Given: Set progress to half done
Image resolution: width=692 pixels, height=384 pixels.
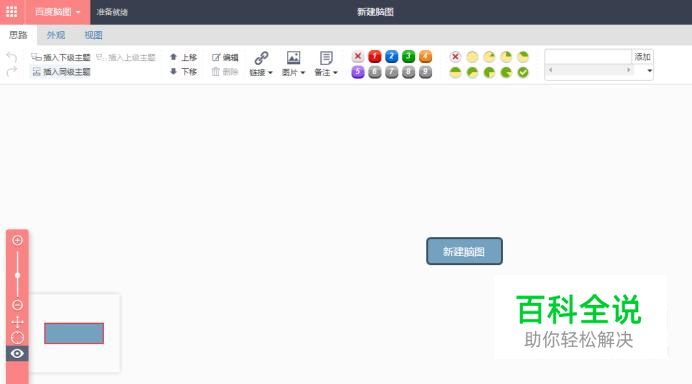Looking at the screenshot, I should coord(455,72).
